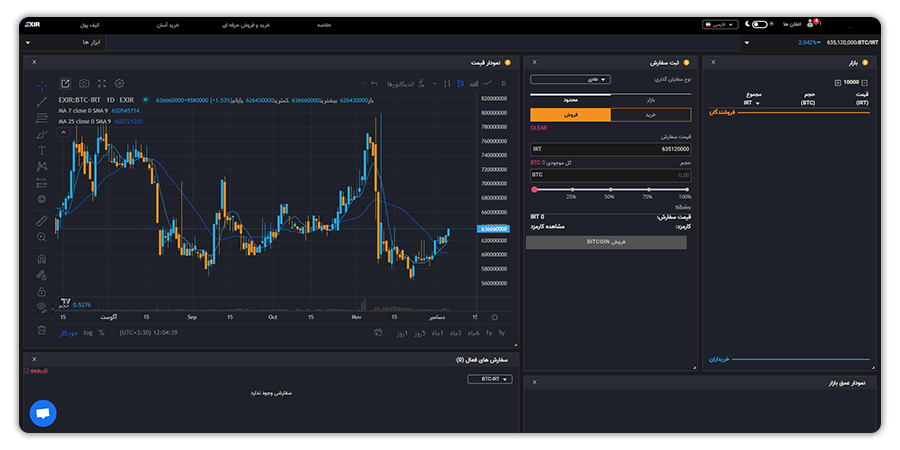The image size is (900, 450).
Task: Open the Fibonacci/gann lines tool
Action: (x=41, y=118)
